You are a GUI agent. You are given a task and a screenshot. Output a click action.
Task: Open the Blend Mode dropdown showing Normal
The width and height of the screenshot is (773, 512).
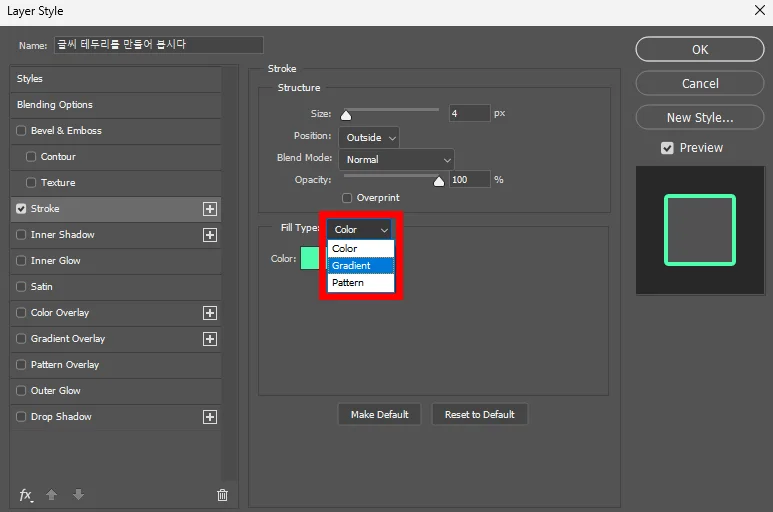396,160
